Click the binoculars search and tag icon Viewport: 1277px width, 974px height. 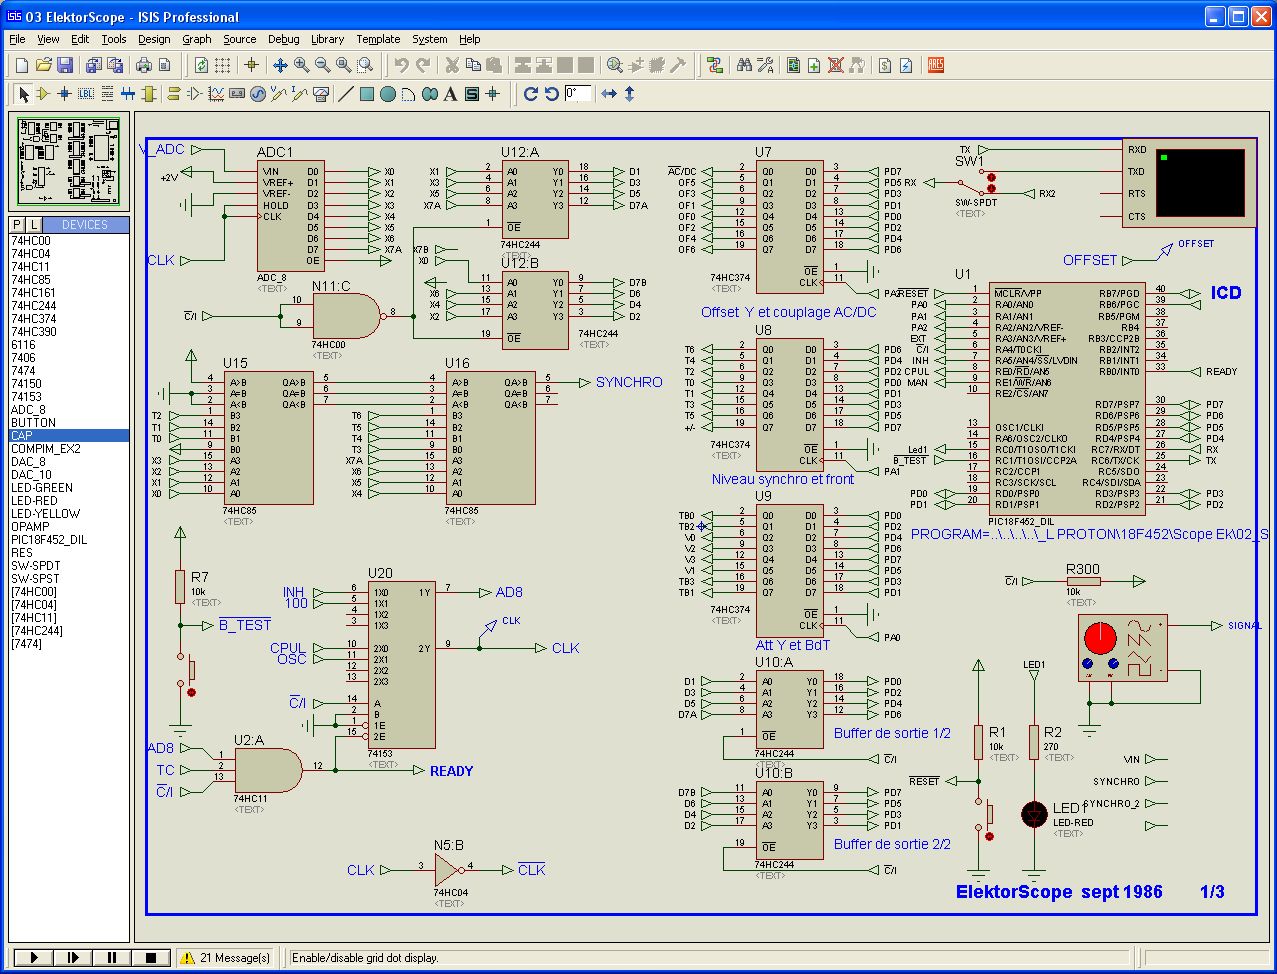pos(744,65)
